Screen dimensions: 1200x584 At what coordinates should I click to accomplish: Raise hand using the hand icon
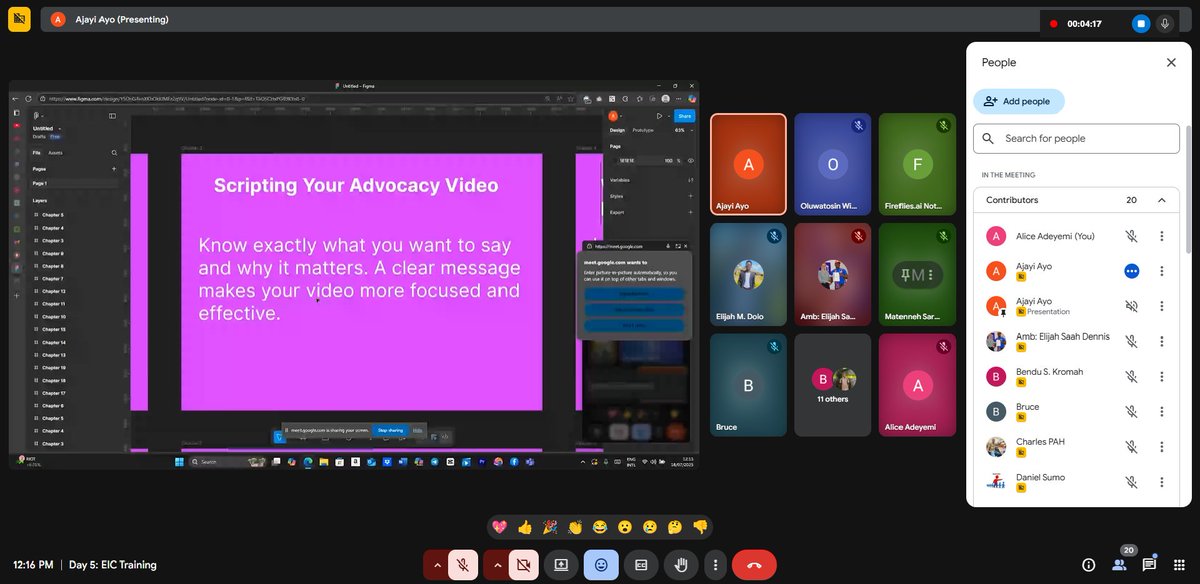(681, 565)
